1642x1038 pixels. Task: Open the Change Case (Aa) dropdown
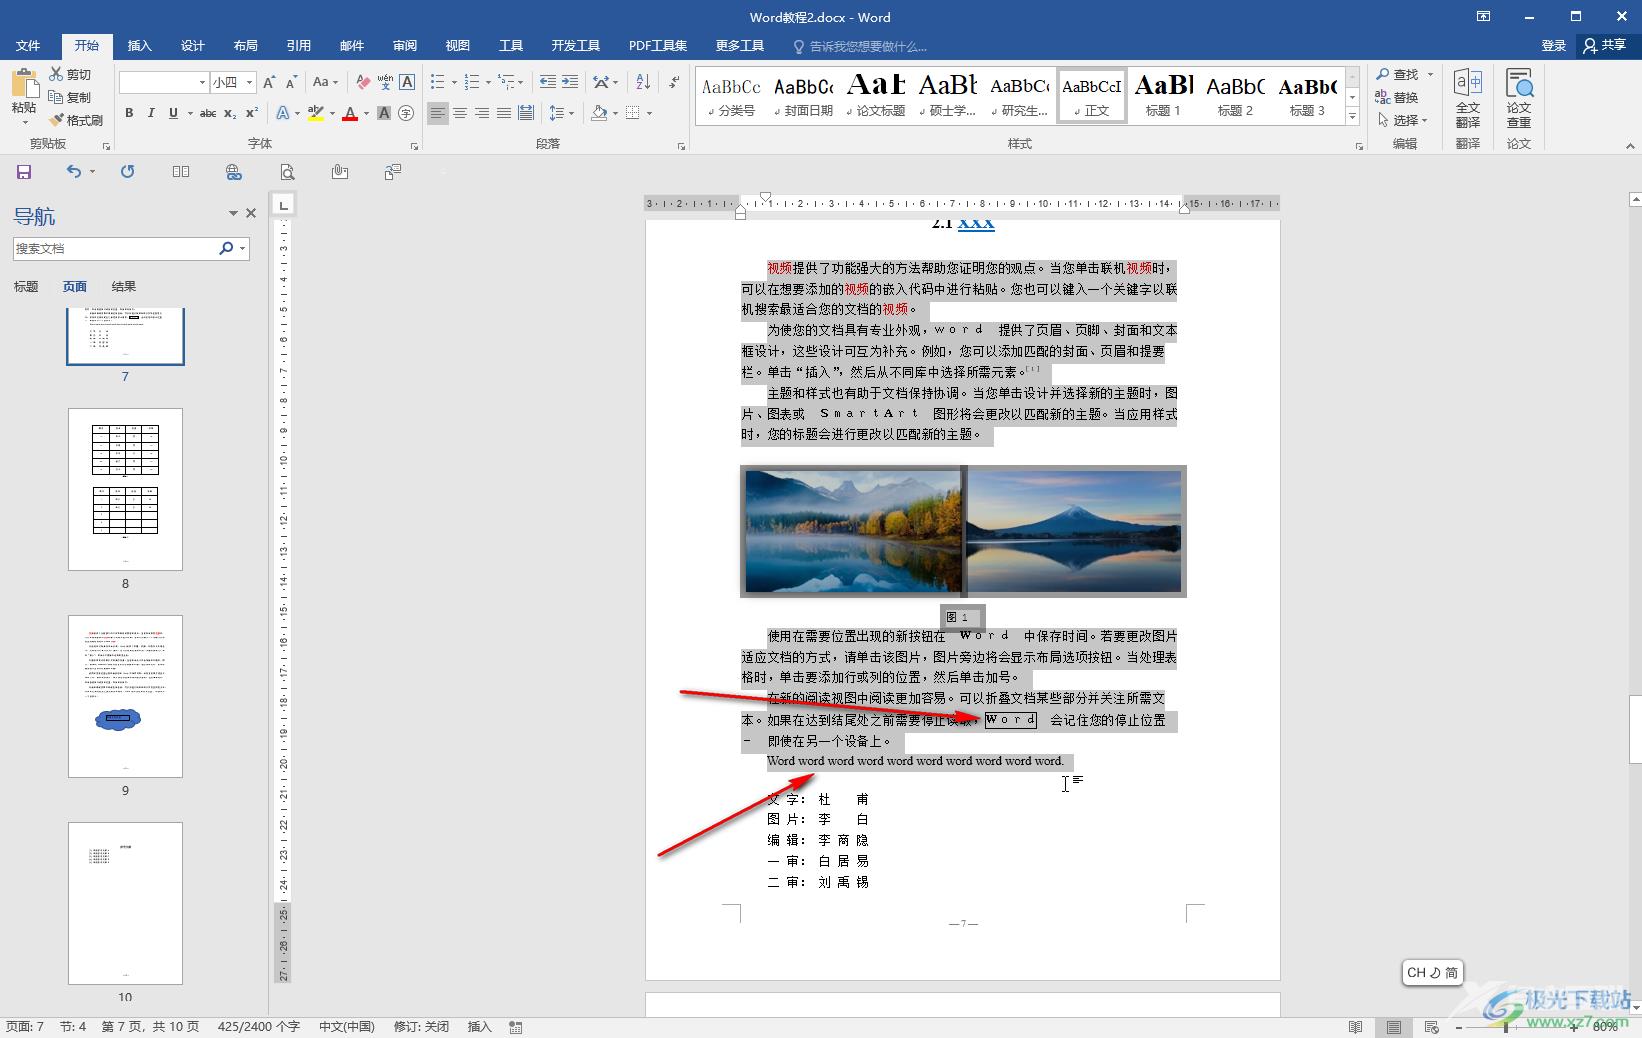pyautogui.click(x=326, y=82)
